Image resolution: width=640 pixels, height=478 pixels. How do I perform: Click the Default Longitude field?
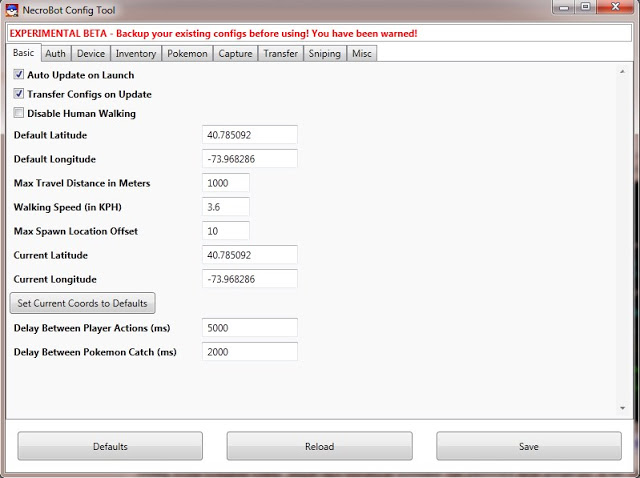tap(250, 159)
